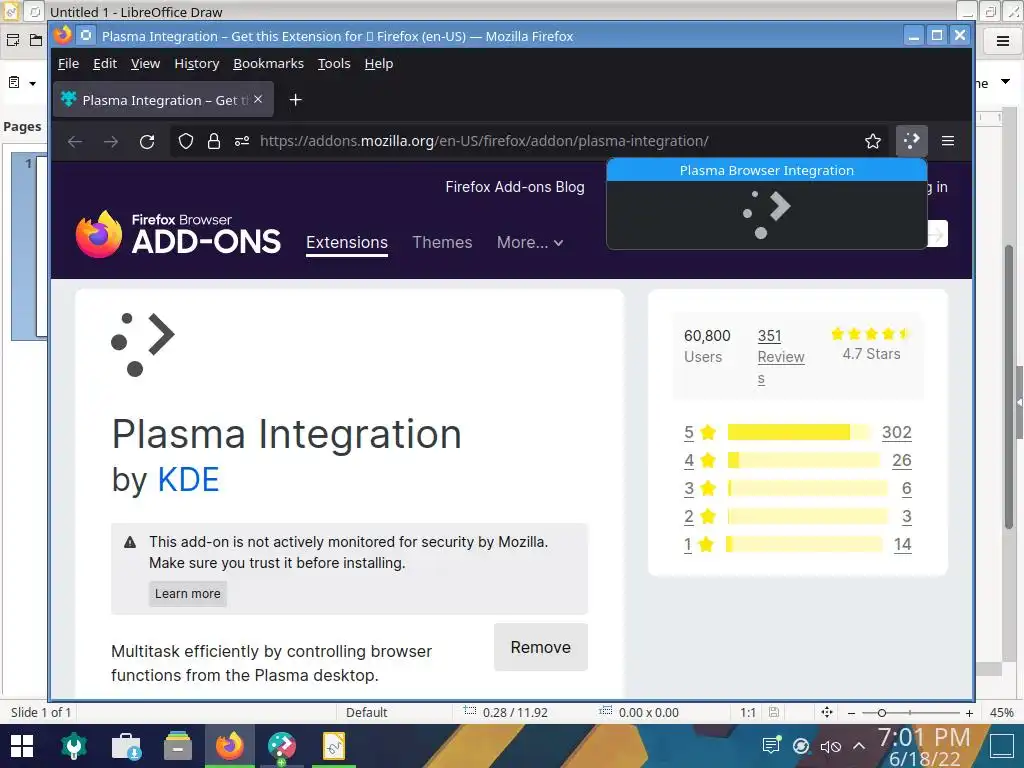
Task: Open the software store briefcase taskbar icon
Action: (x=126, y=746)
